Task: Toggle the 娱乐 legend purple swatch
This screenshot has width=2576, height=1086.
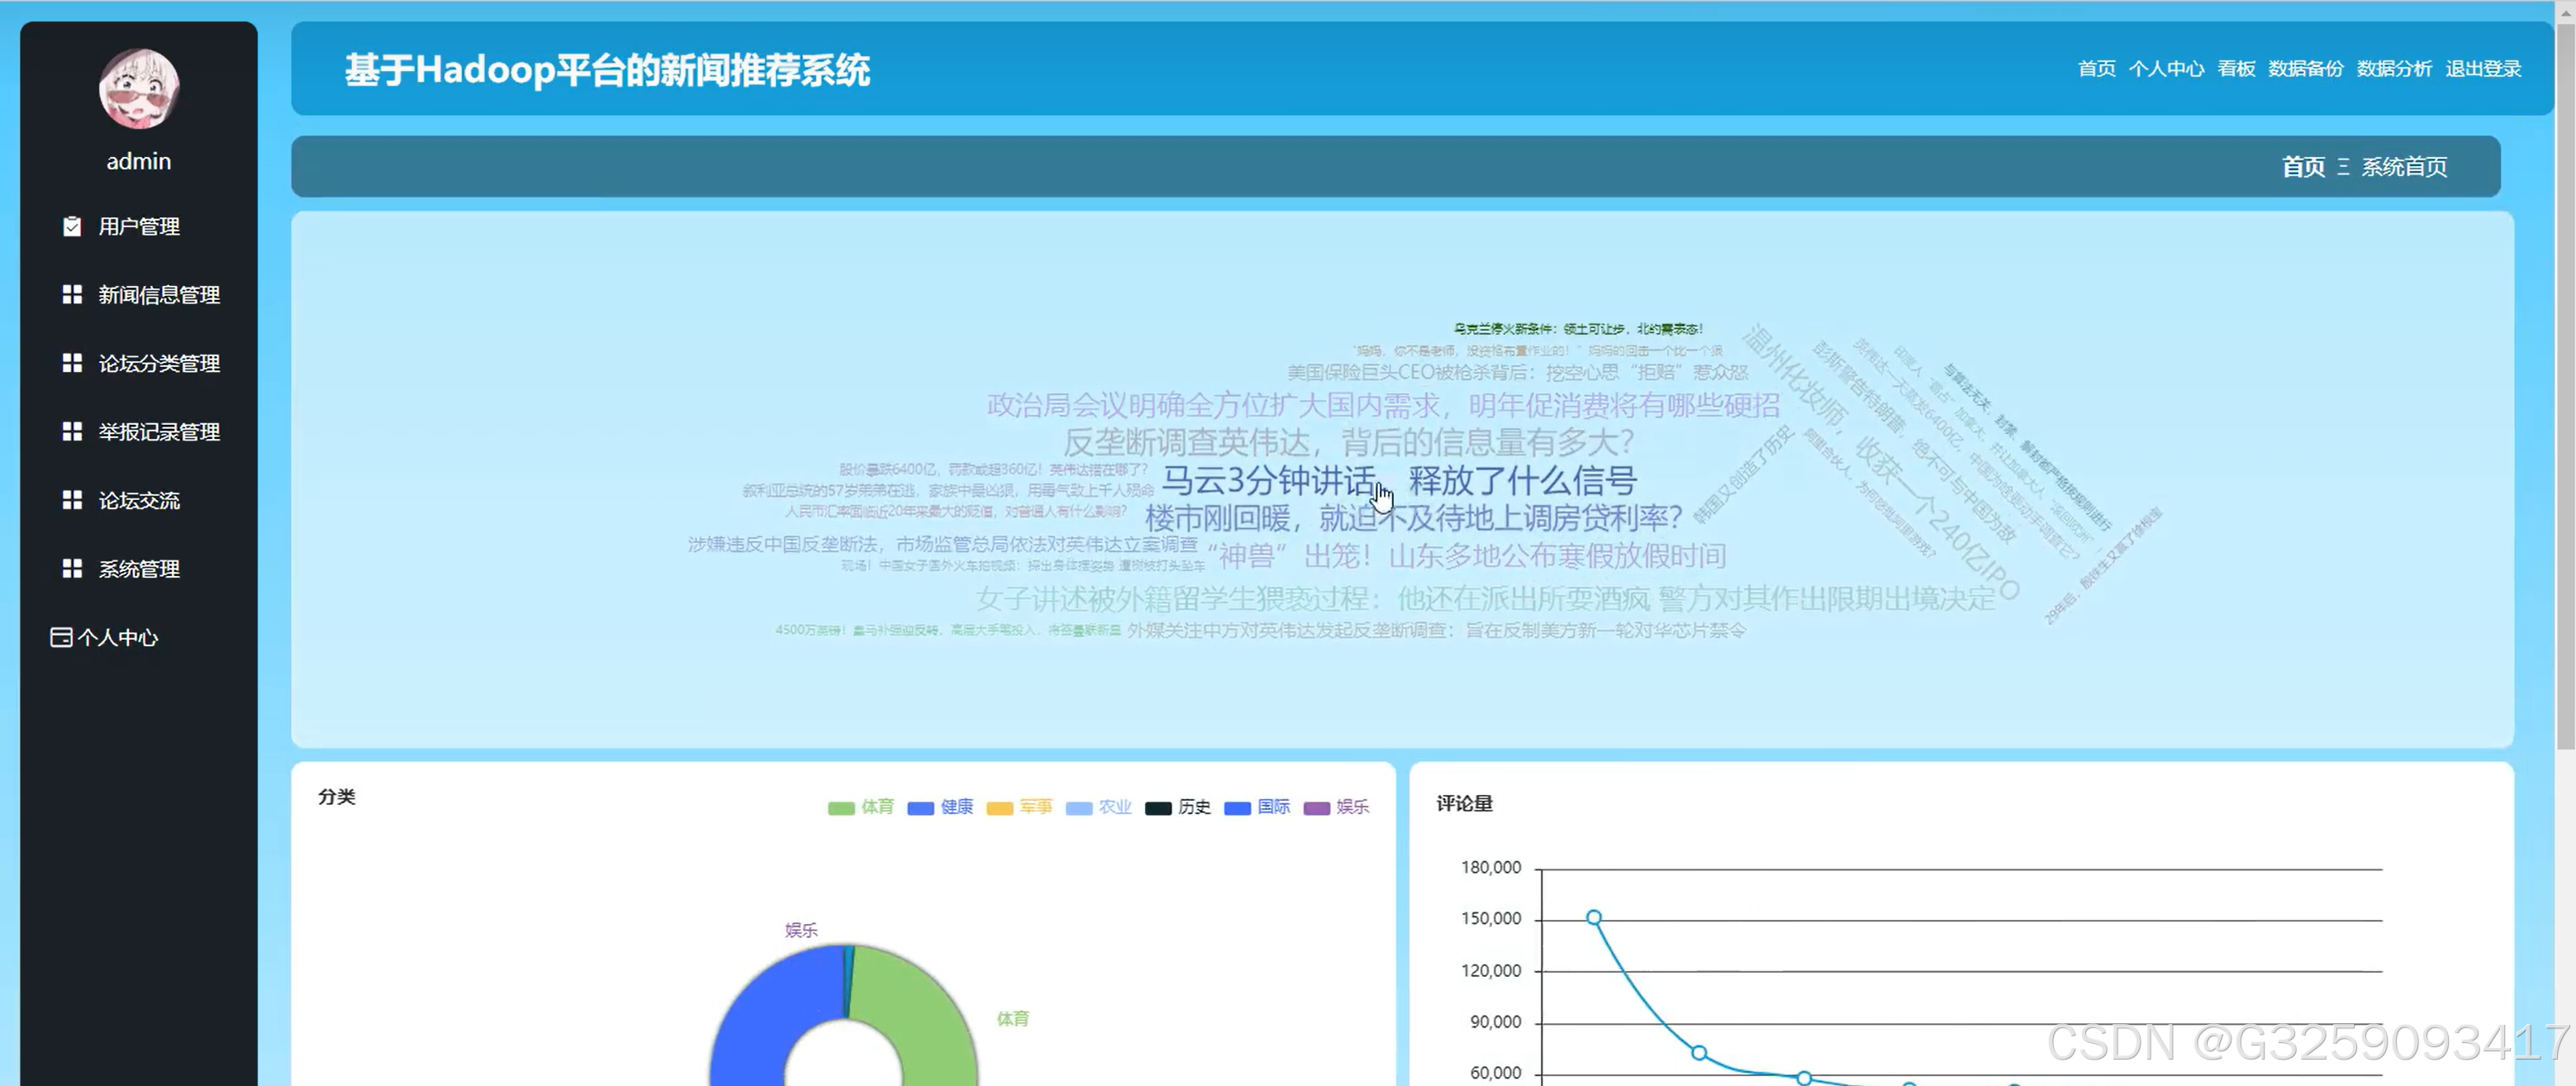Action: [1317, 808]
